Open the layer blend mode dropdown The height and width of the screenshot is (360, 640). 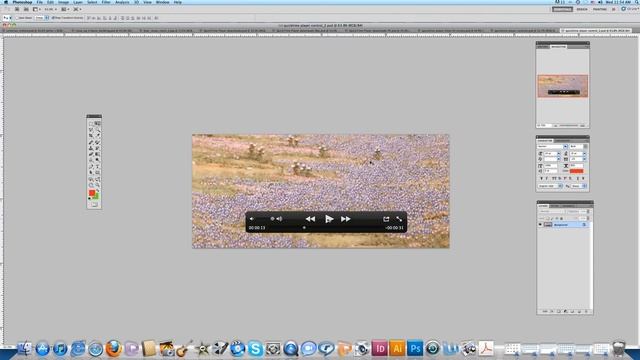(551, 211)
